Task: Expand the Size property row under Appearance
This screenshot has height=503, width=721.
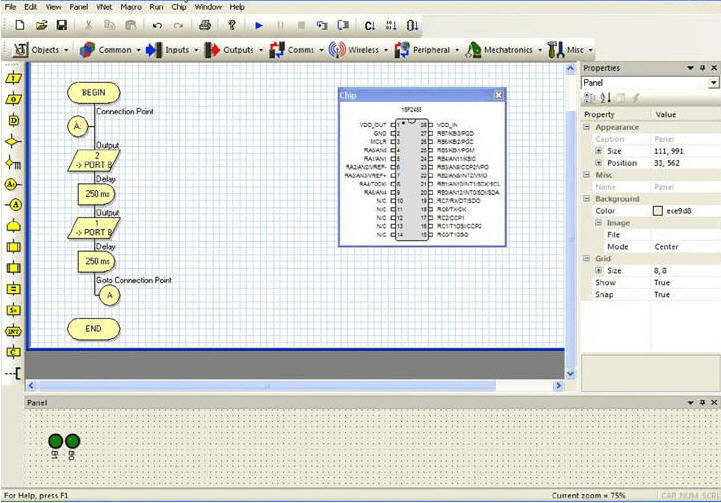Action: coord(598,150)
